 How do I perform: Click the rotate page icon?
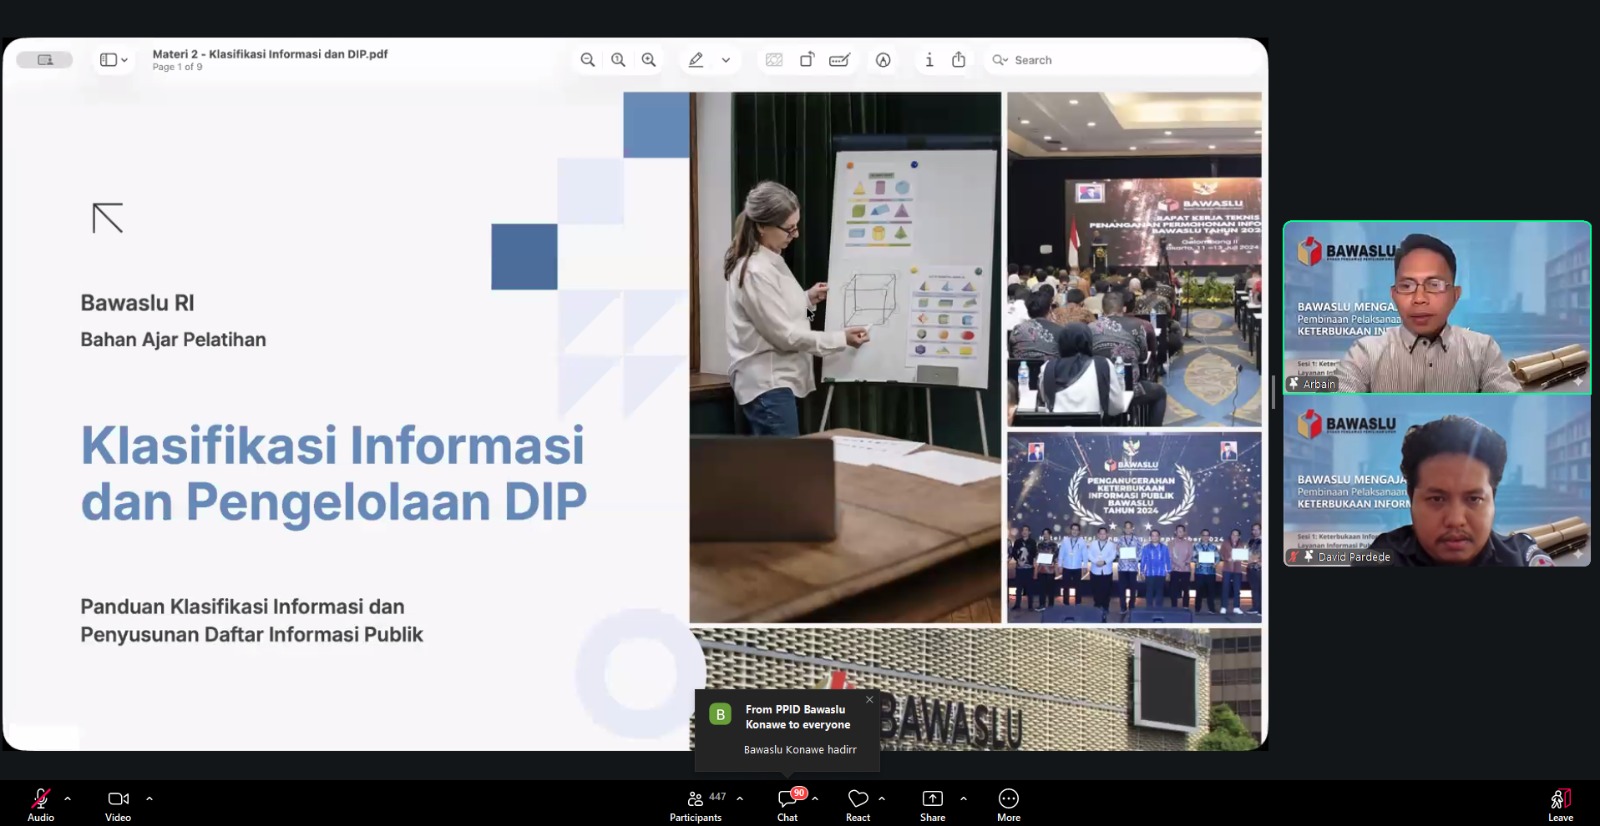[807, 60]
